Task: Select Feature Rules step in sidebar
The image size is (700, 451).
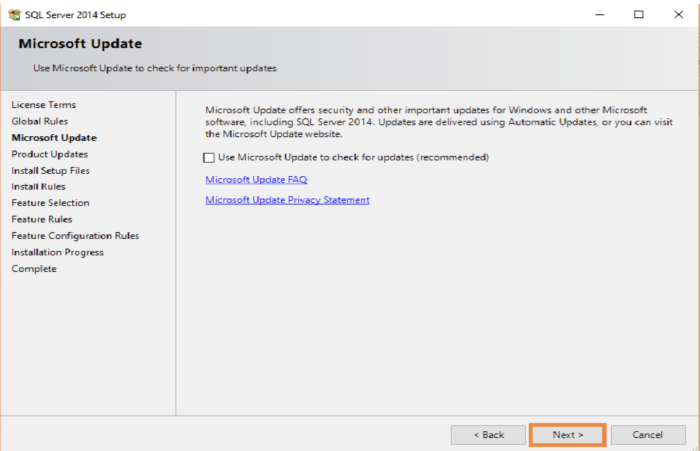Action: 42,219
